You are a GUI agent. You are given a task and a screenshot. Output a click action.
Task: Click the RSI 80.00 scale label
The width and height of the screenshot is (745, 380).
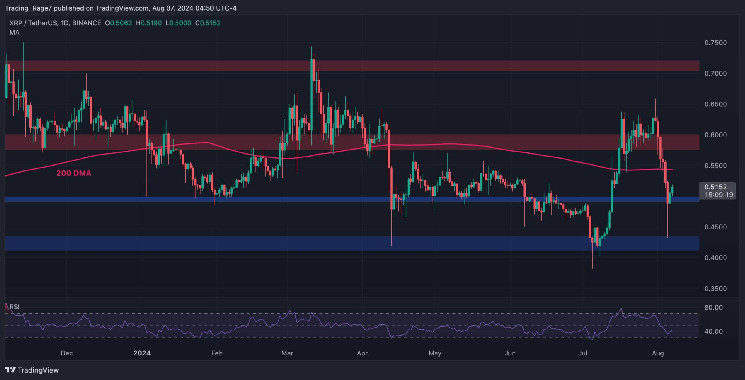click(714, 307)
